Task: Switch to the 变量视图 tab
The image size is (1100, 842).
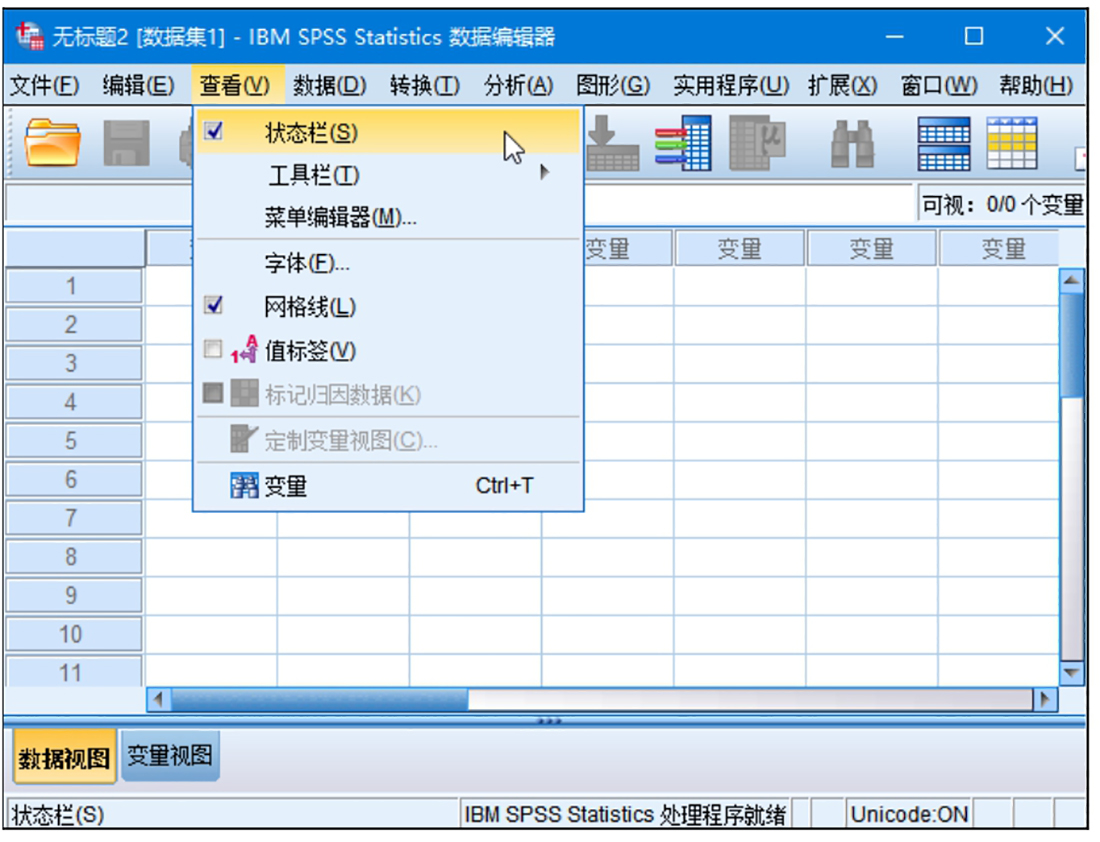Action: point(170,756)
